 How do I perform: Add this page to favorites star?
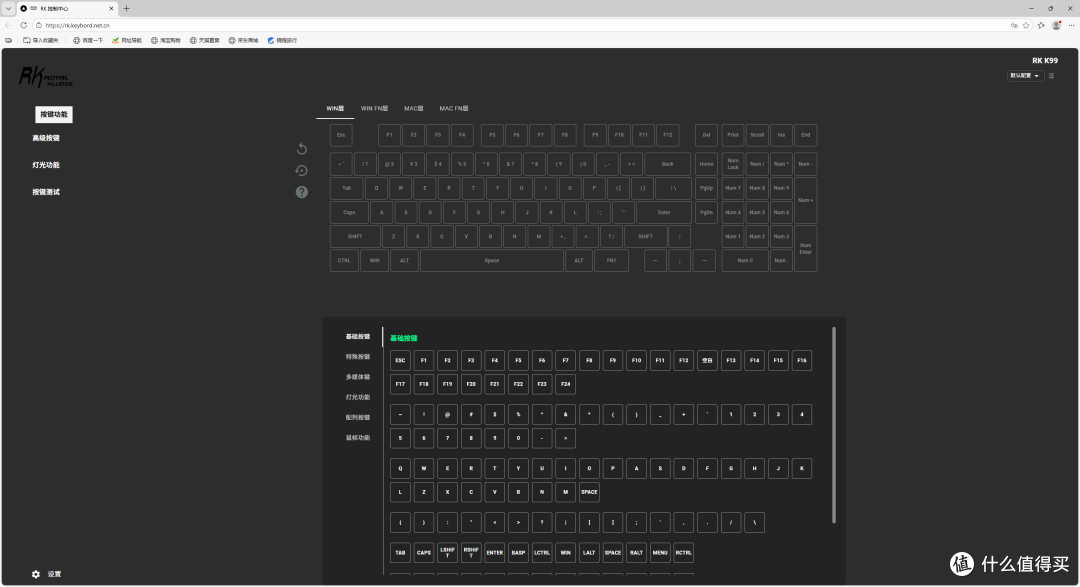1026,25
